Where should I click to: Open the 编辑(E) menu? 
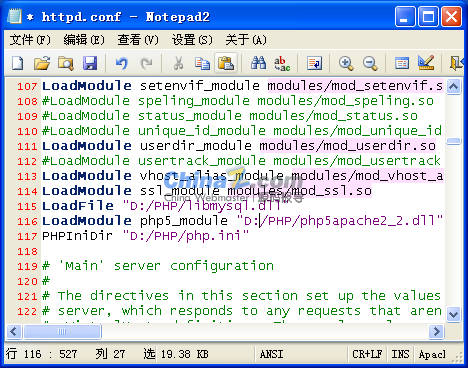[84, 40]
